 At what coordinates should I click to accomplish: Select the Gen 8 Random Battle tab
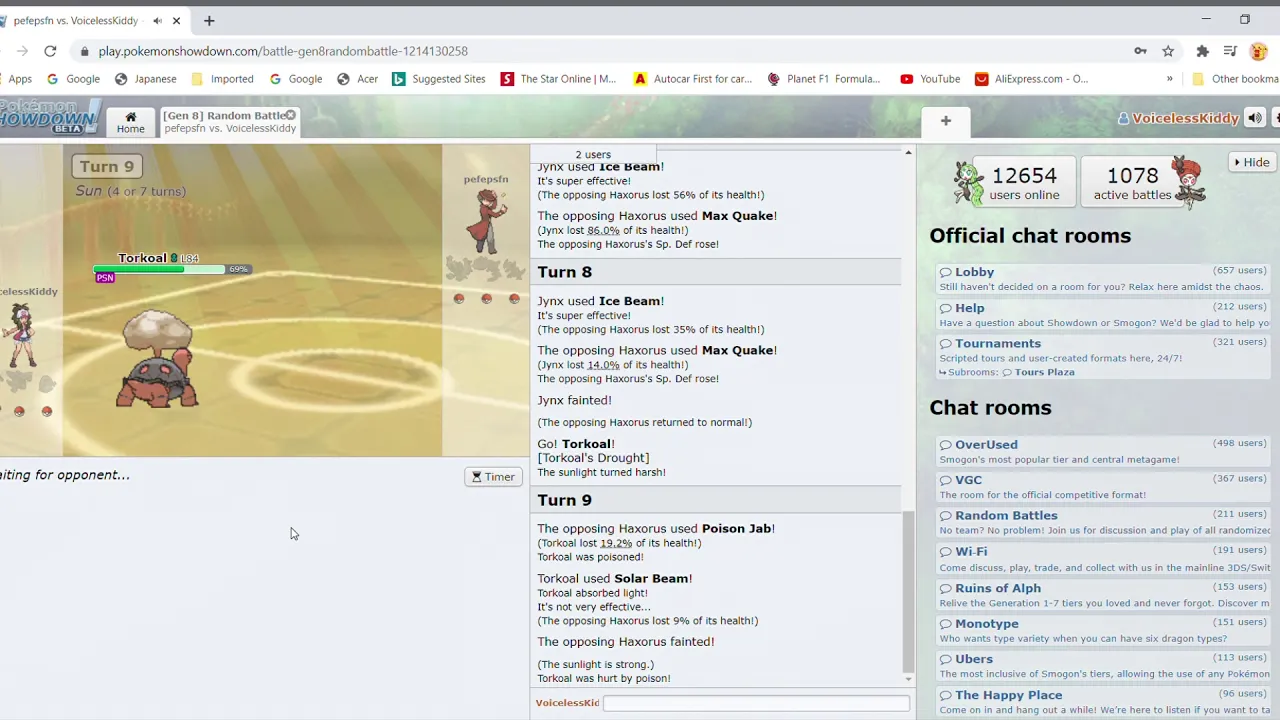230,122
